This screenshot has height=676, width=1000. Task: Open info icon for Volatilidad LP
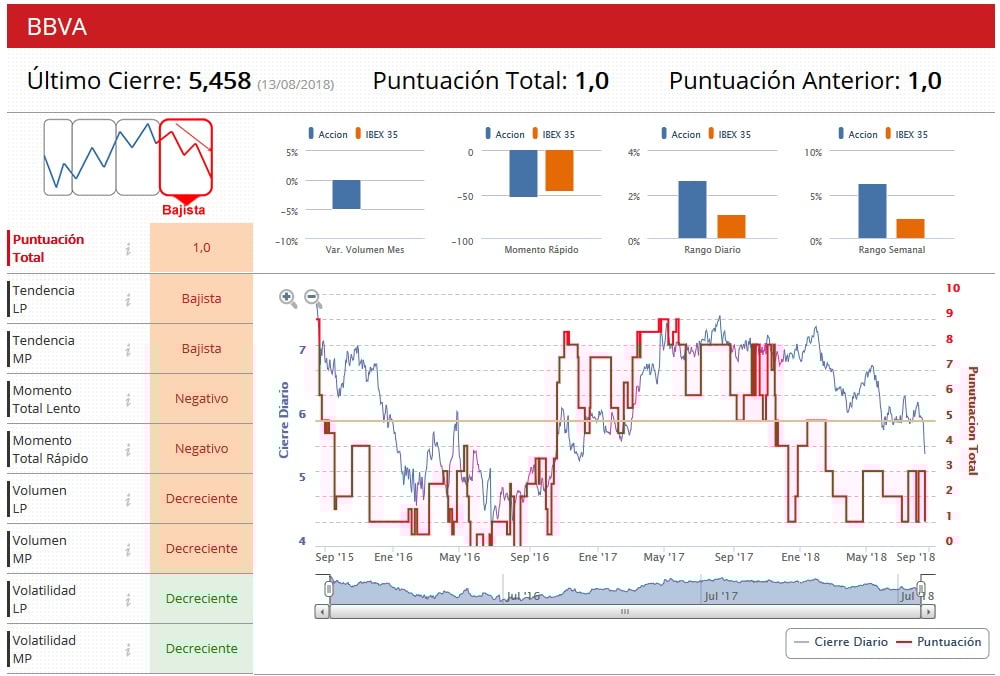point(128,599)
